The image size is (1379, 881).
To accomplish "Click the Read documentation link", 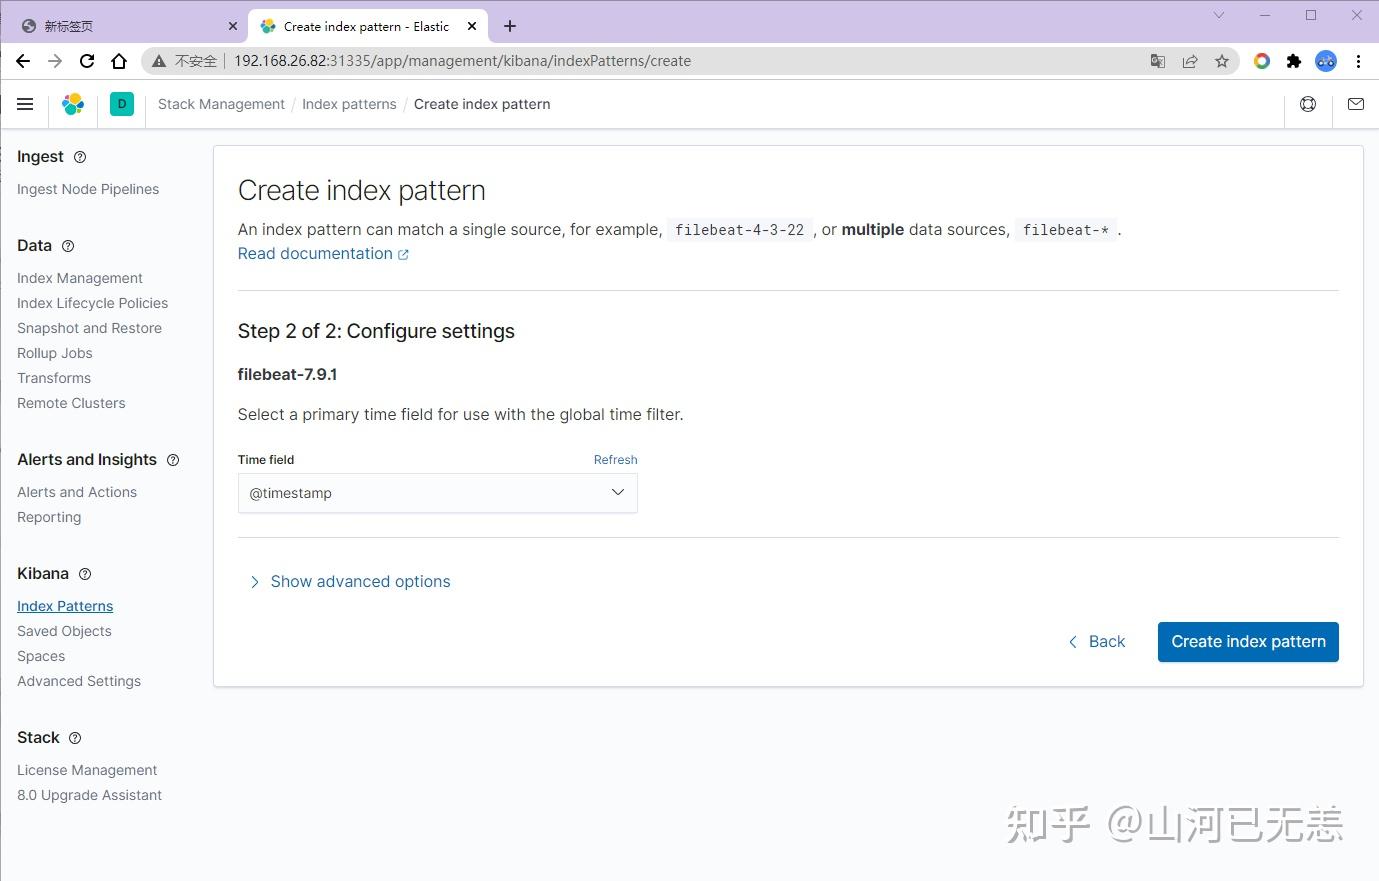I will 323,254.
